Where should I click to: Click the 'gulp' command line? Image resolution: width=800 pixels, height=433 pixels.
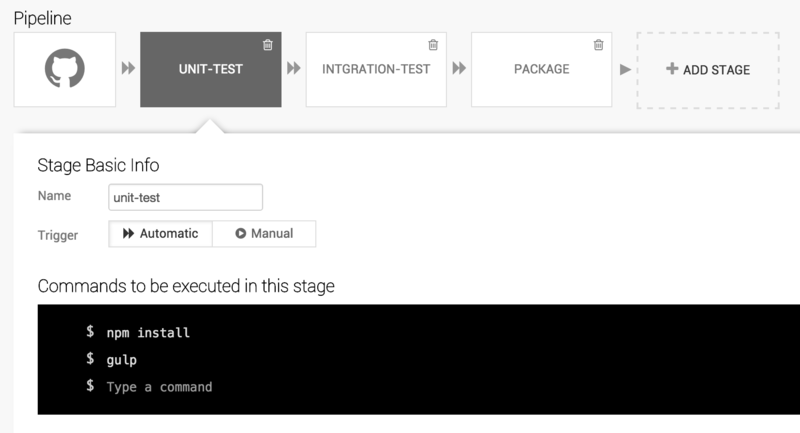pos(121,360)
